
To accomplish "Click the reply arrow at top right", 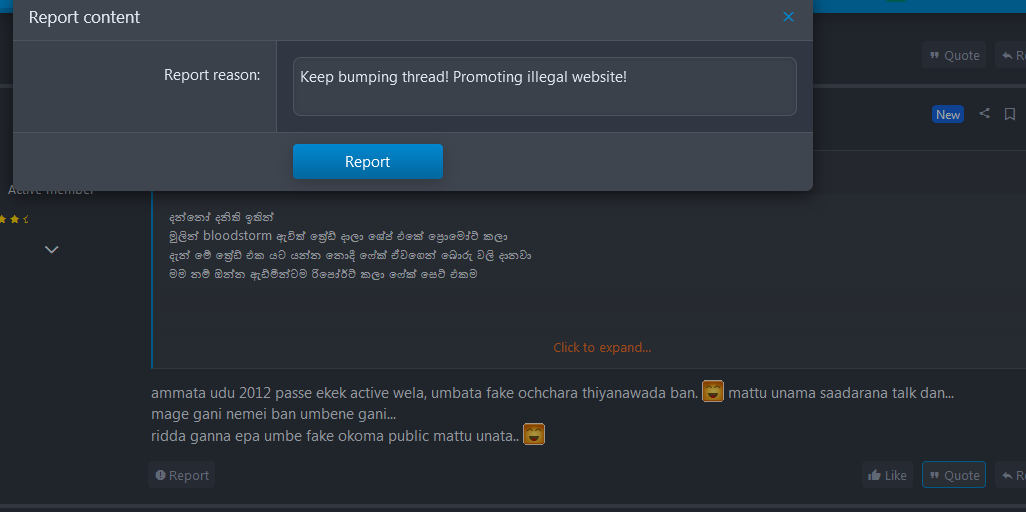I will [x=1011, y=55].
